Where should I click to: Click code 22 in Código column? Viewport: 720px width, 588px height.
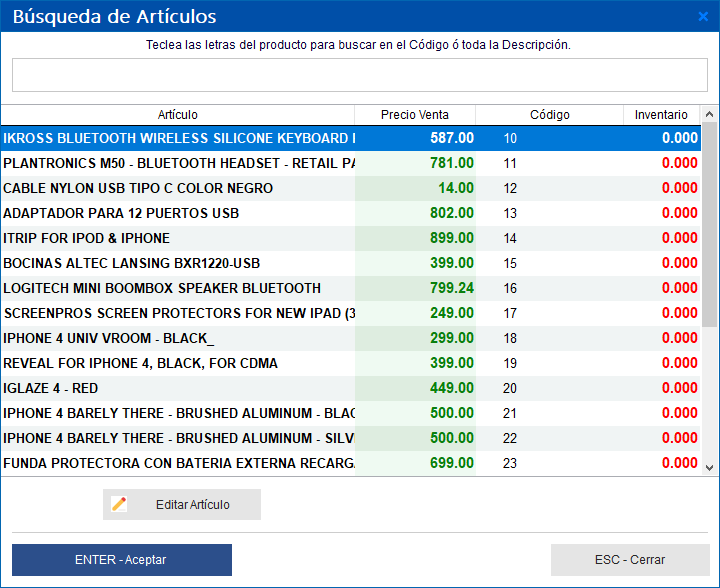pos(510,439)
